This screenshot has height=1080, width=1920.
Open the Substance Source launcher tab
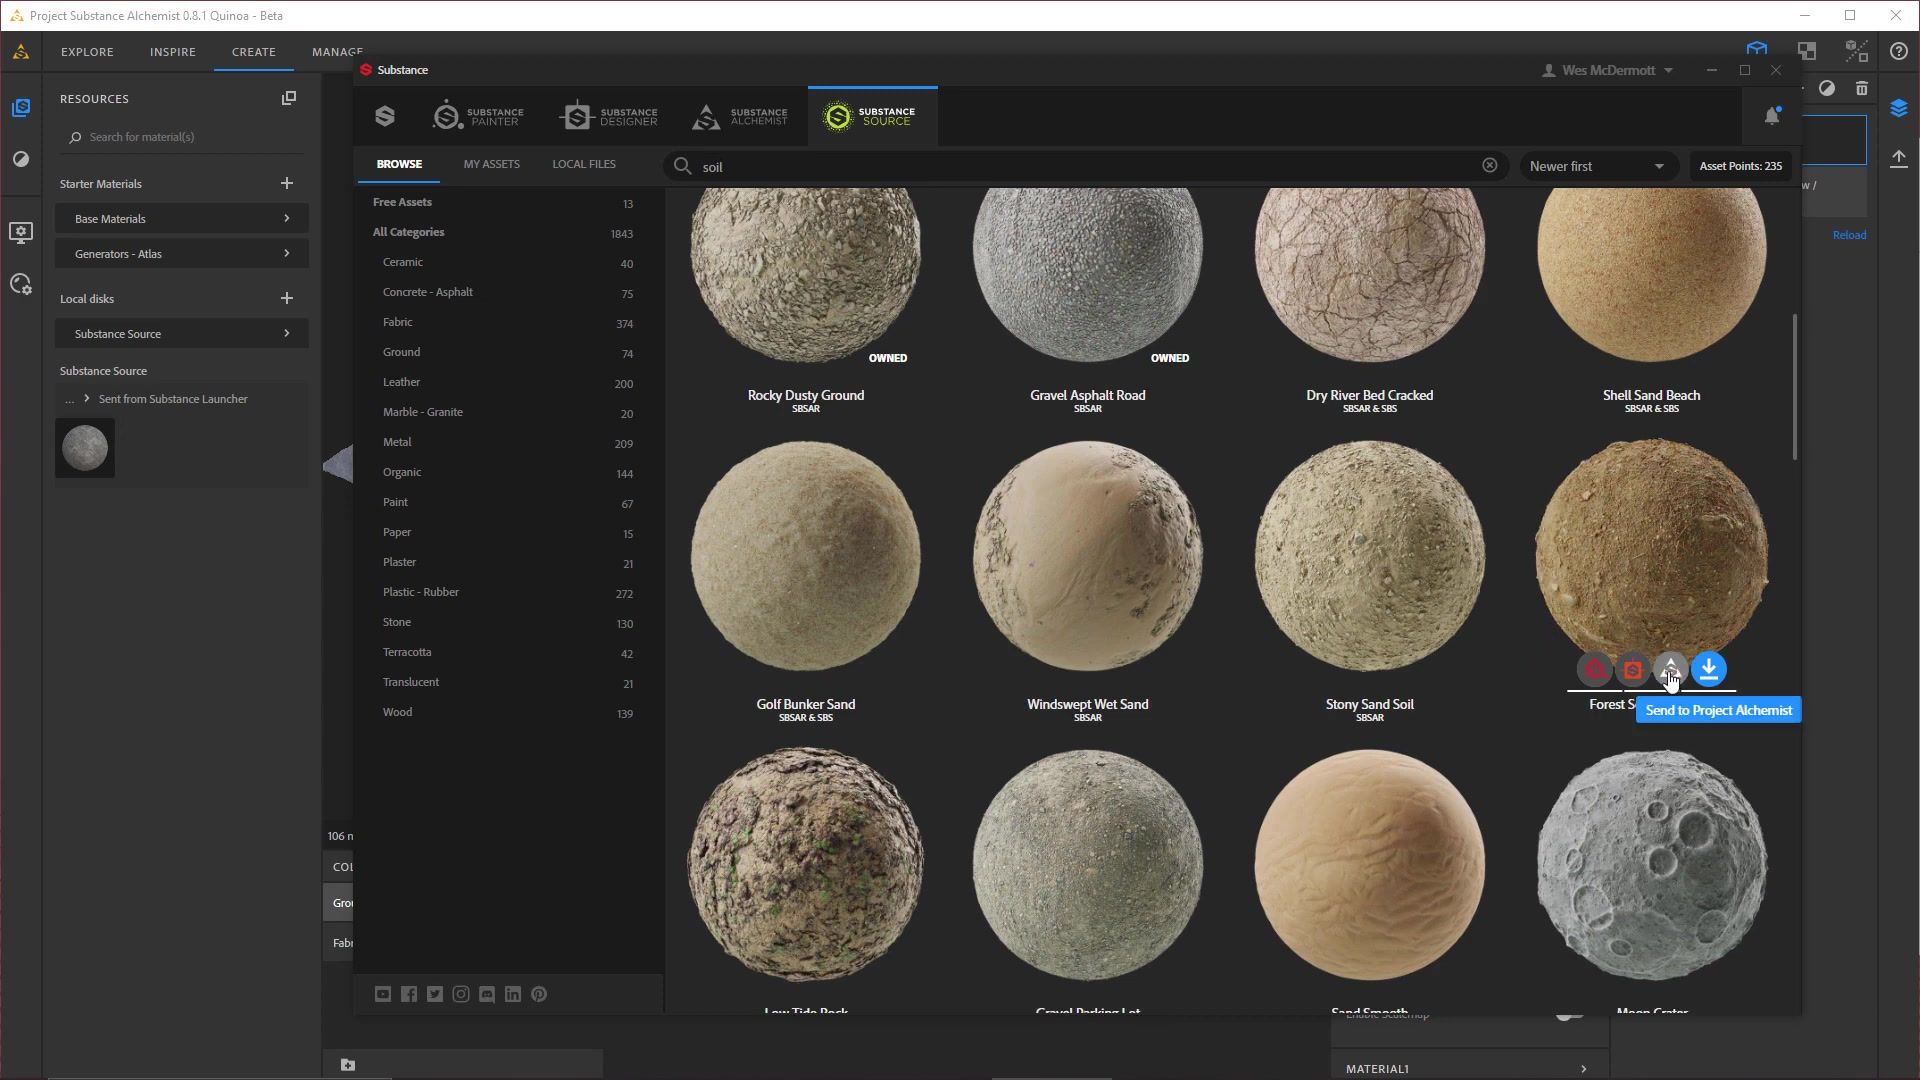pos(872,116)
